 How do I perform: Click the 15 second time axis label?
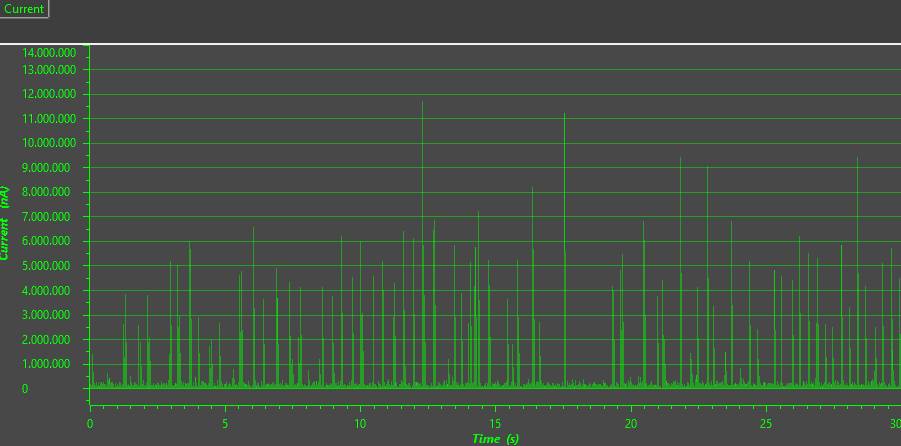495,423
